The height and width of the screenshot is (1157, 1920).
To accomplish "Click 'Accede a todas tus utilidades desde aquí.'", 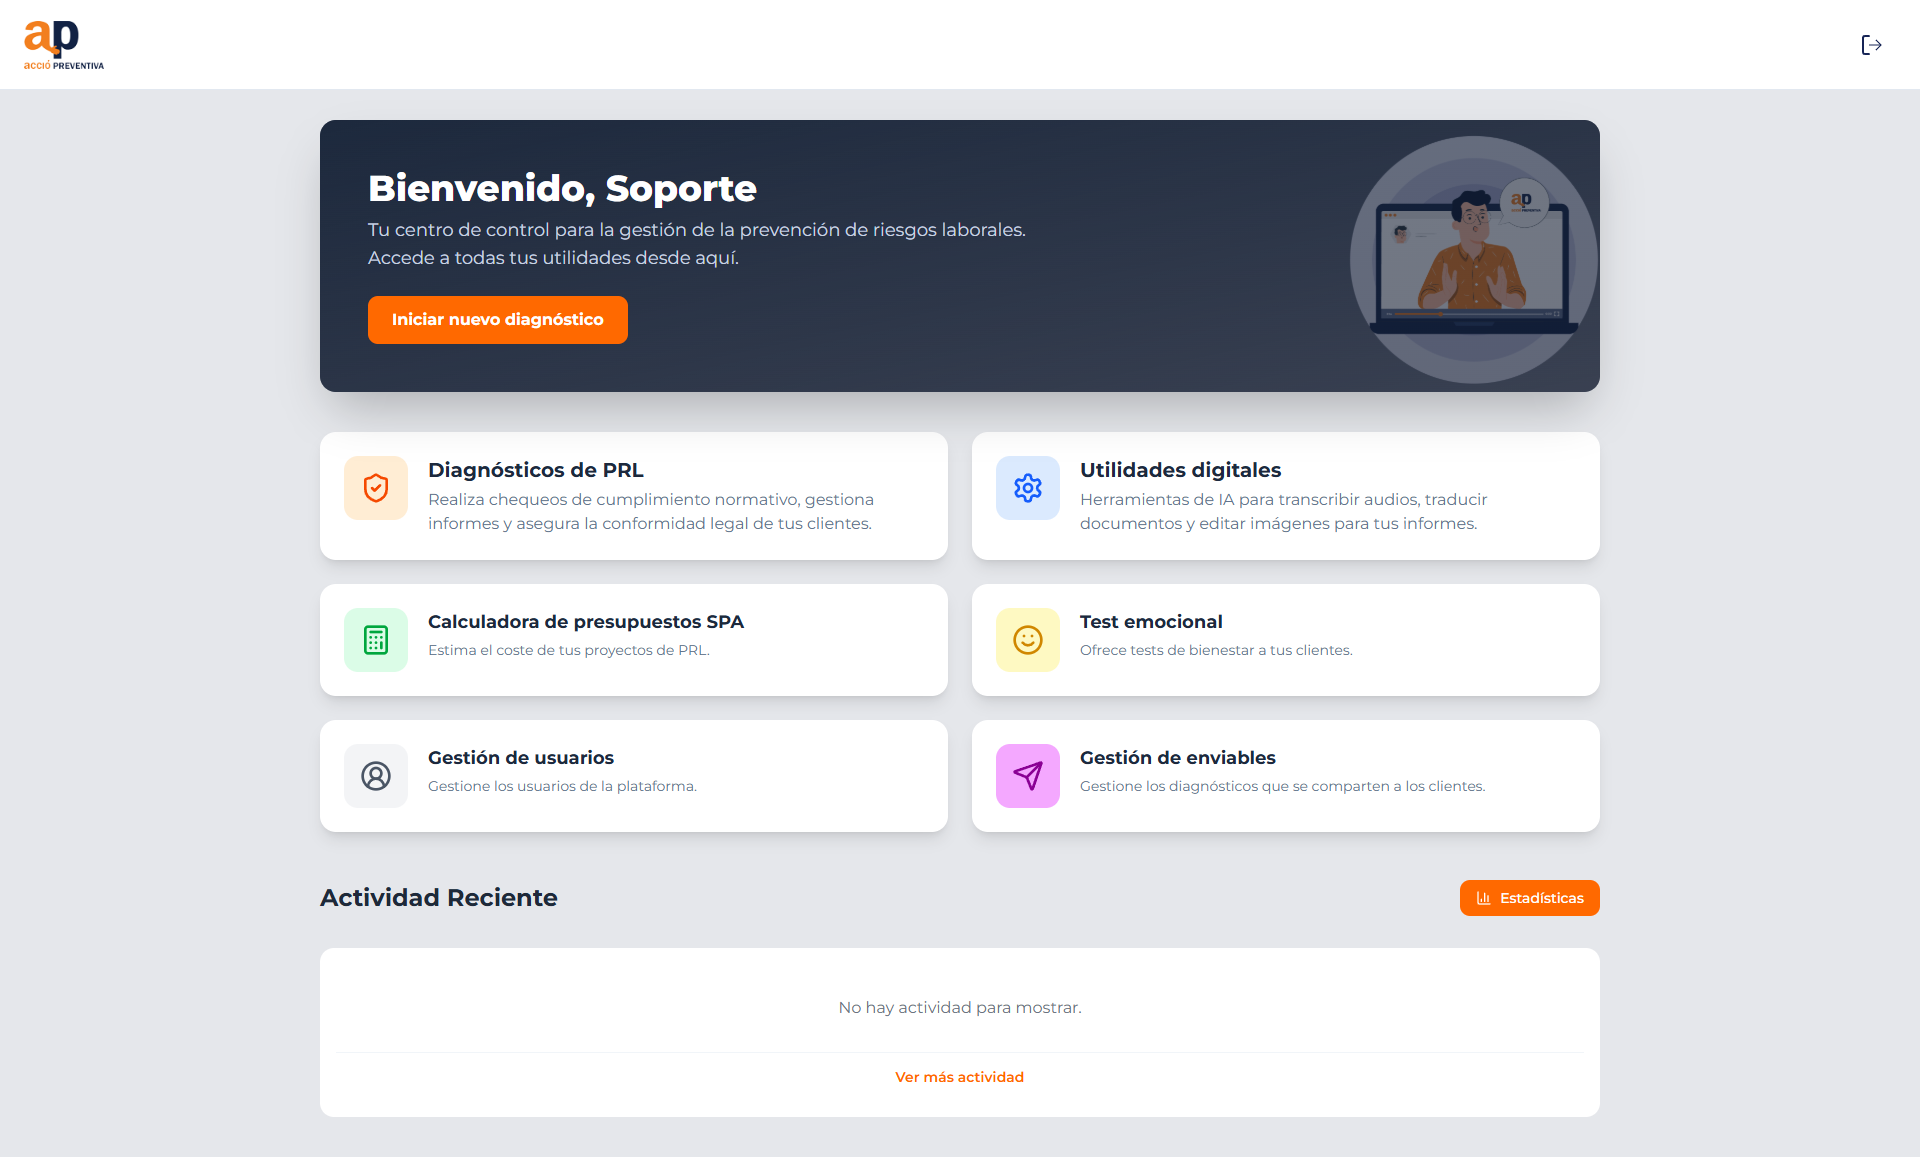I will pos(553,258).
